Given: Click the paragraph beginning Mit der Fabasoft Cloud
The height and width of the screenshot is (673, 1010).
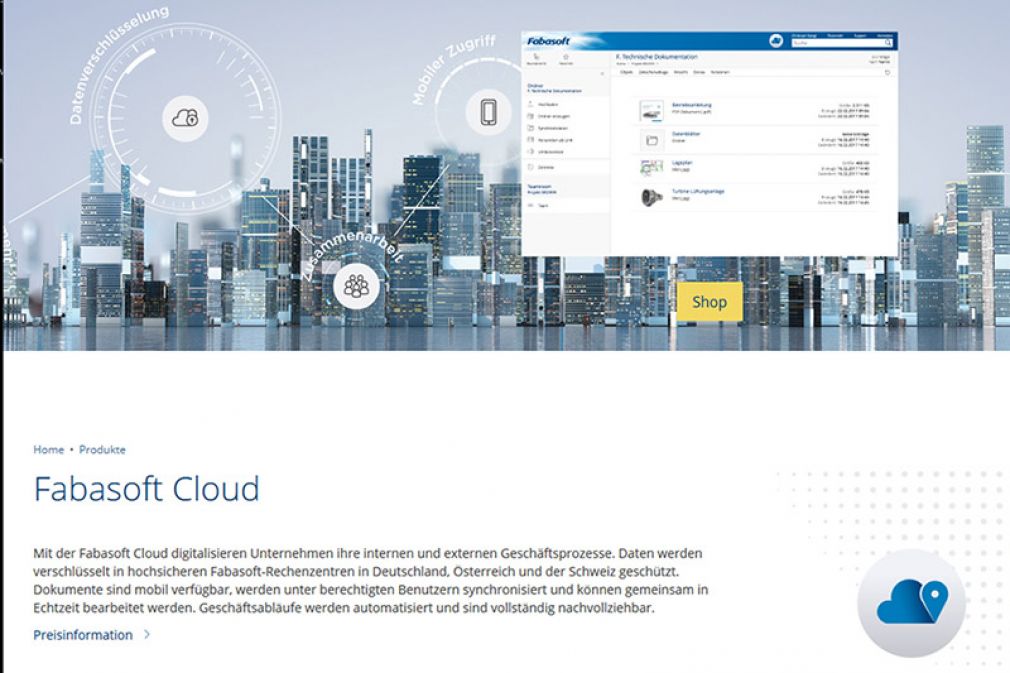Looking at the screenshot, I should pos(371,580).
